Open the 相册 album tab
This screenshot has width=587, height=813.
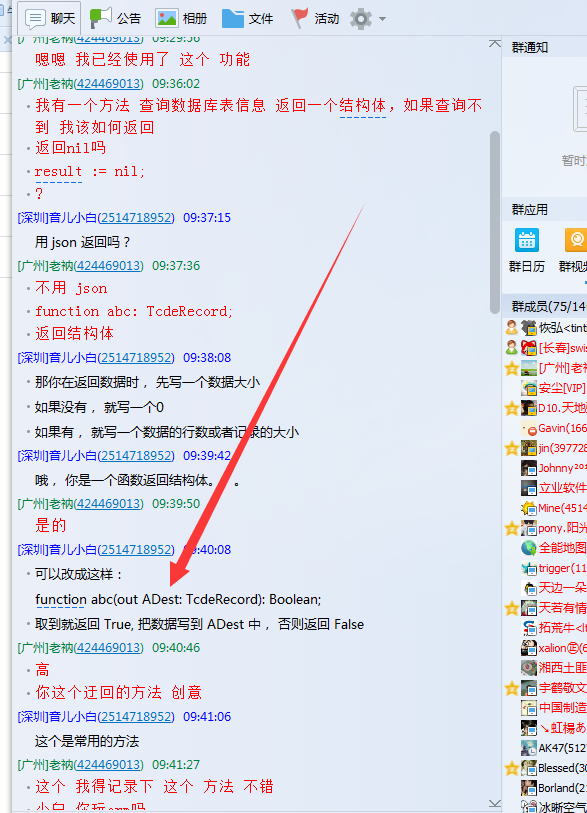[181, 19]
